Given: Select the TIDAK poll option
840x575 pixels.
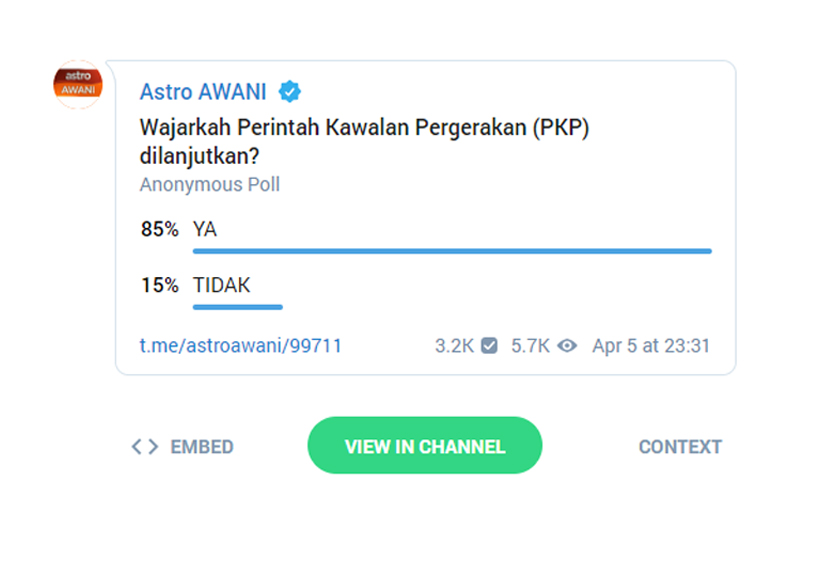Looking at the screenshot, I should [x=221, y=285].
